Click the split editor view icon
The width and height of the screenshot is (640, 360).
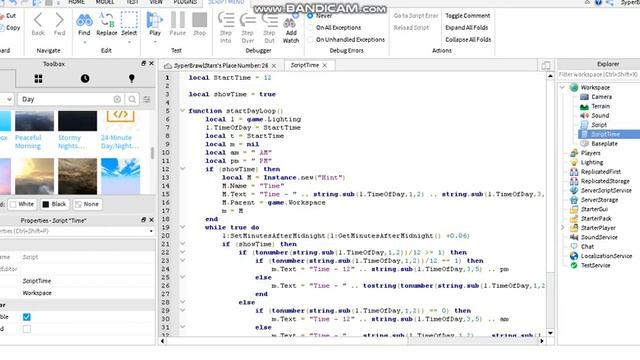pos(546,65)
